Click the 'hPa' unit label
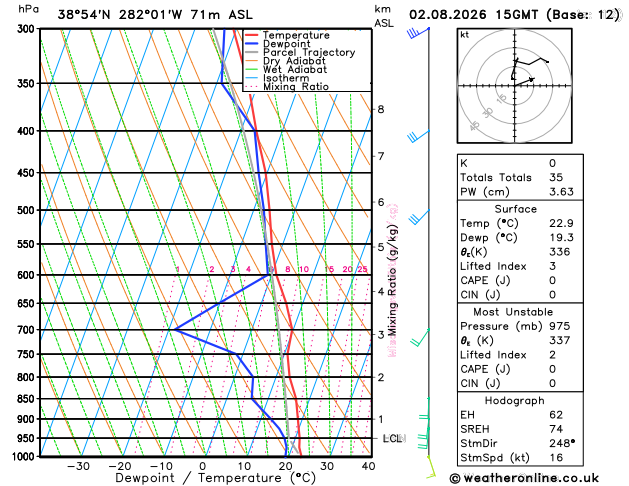 tap(28, 9)
